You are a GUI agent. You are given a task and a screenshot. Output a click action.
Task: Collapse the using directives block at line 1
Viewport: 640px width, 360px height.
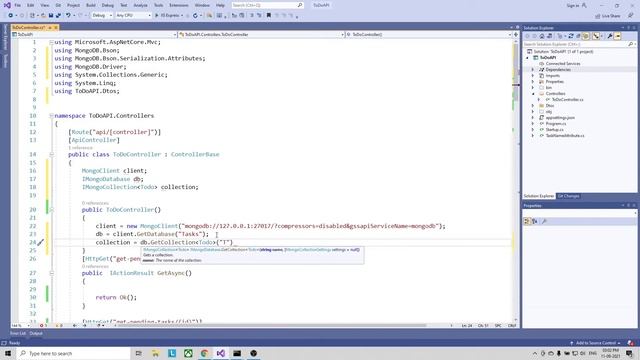click(52, 42)
